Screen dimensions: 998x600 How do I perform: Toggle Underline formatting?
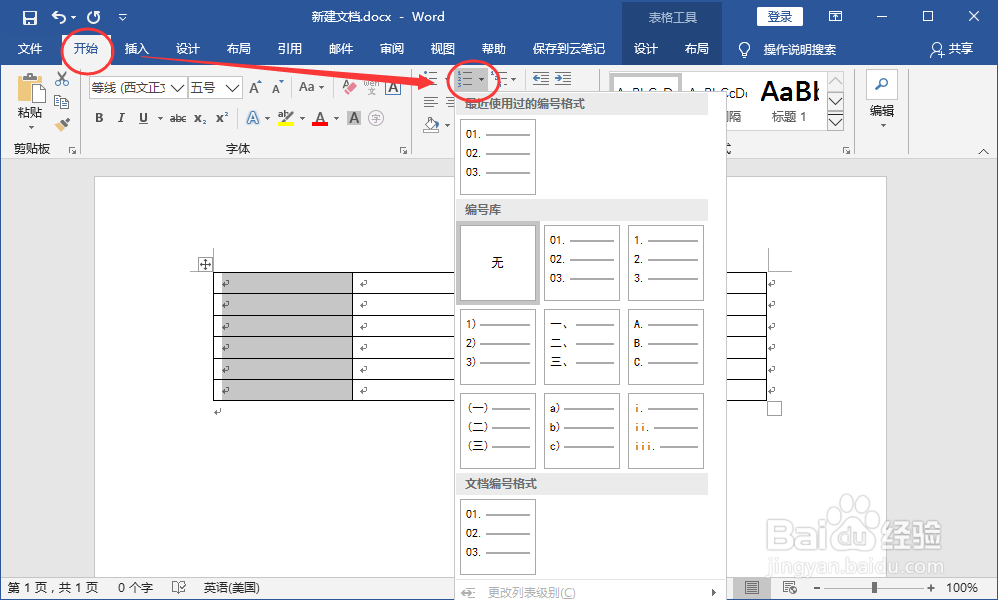point(143,118)
